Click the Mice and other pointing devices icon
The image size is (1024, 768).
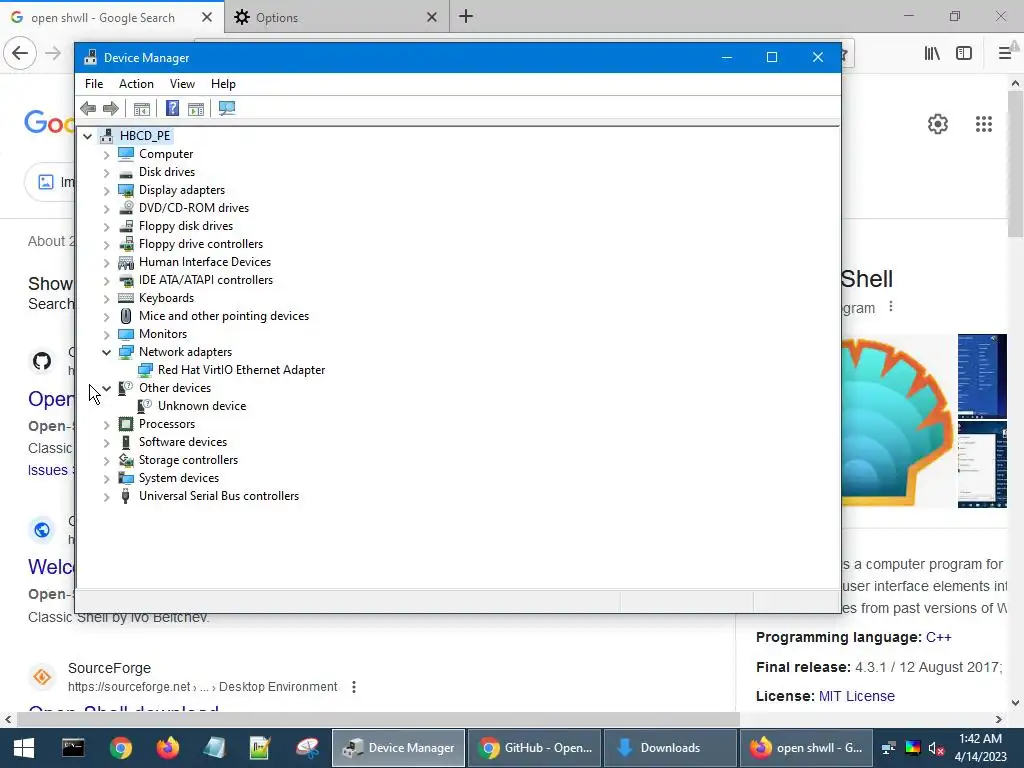(x=126, y=316)
